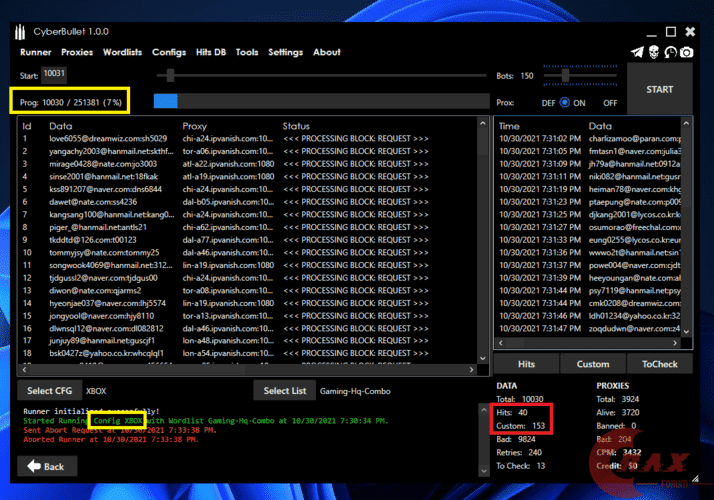
Task: Click the Proxy column header
Action: click(x=194, y=126)
